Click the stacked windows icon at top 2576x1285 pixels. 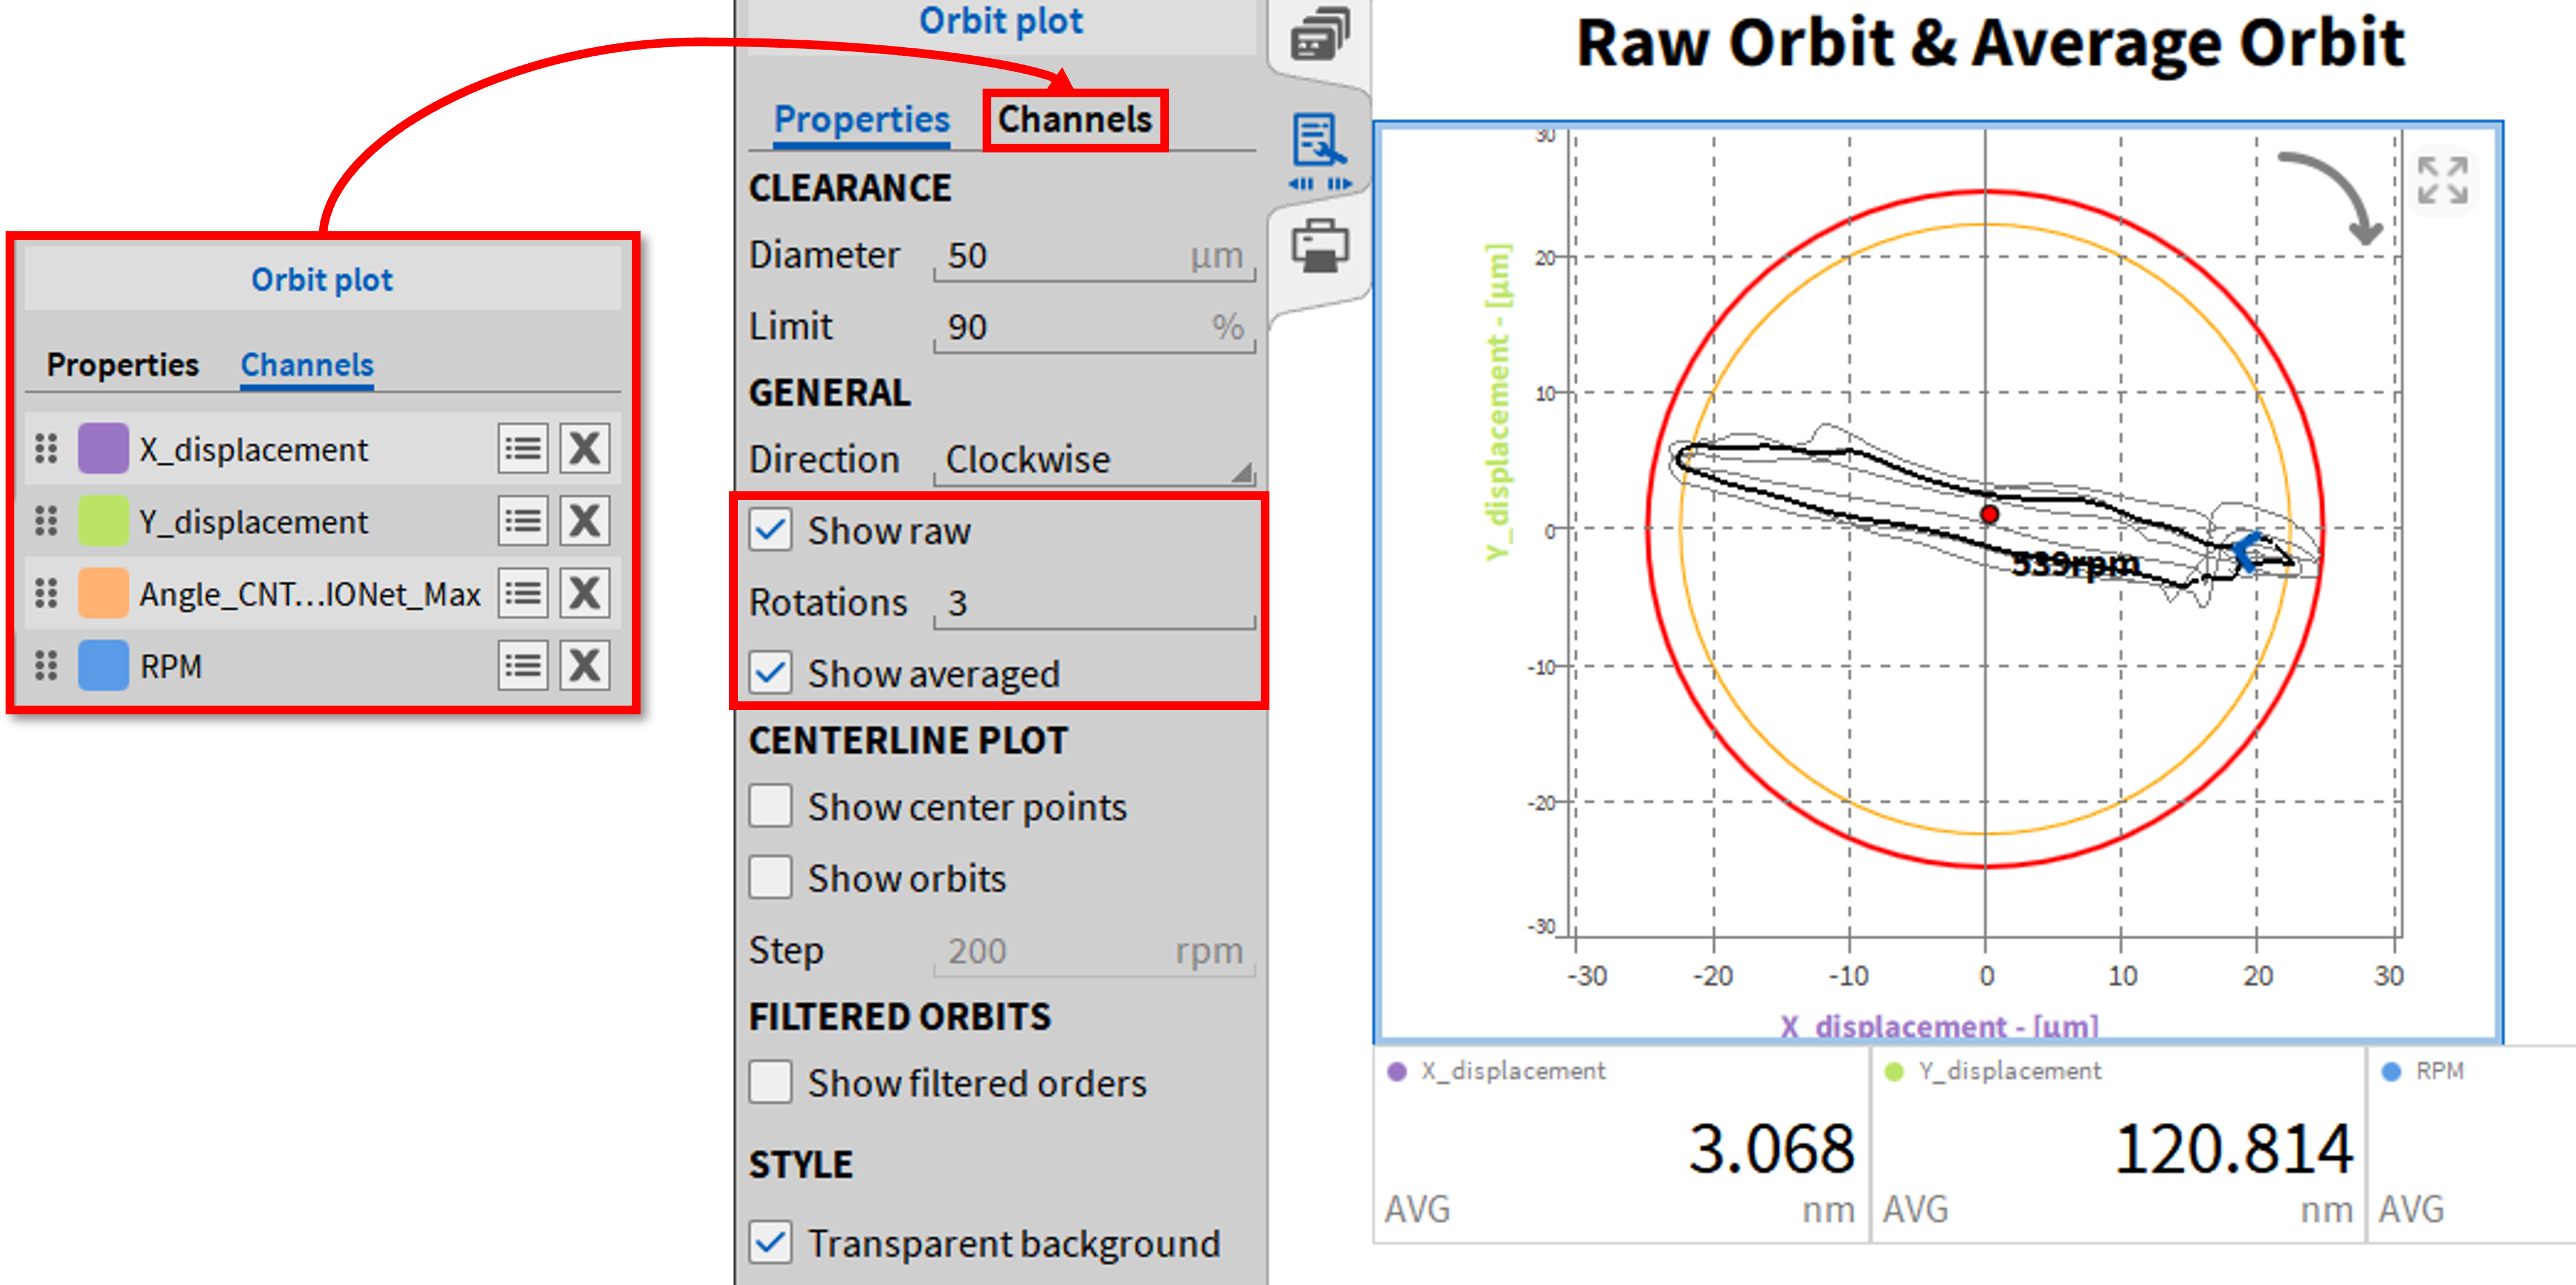click(x=1319, y=35)
